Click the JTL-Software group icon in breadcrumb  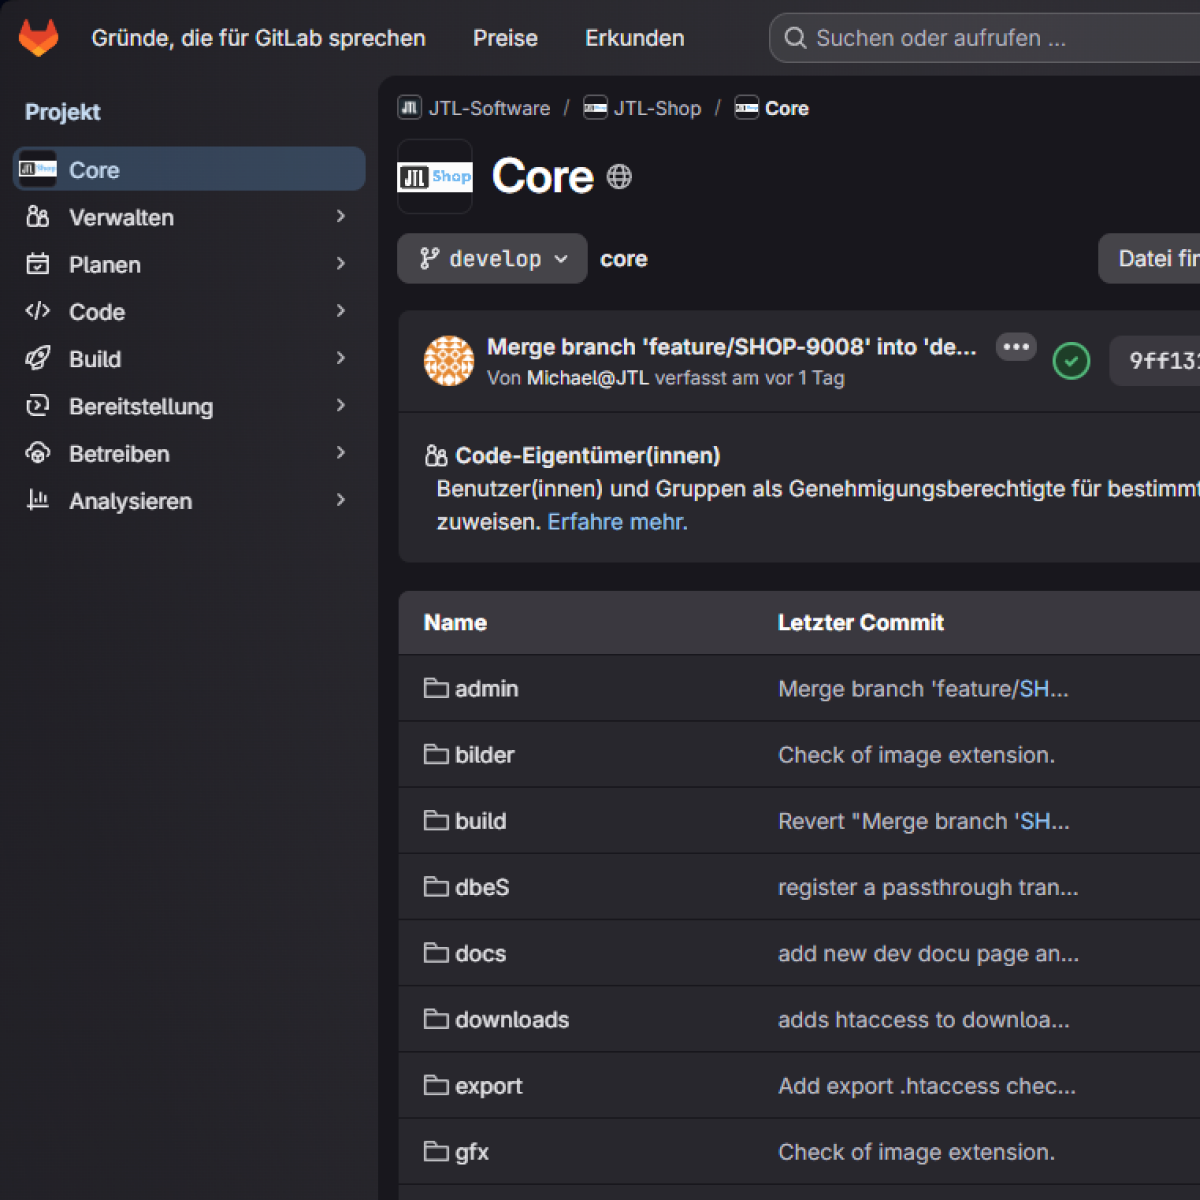click(410, 107)
